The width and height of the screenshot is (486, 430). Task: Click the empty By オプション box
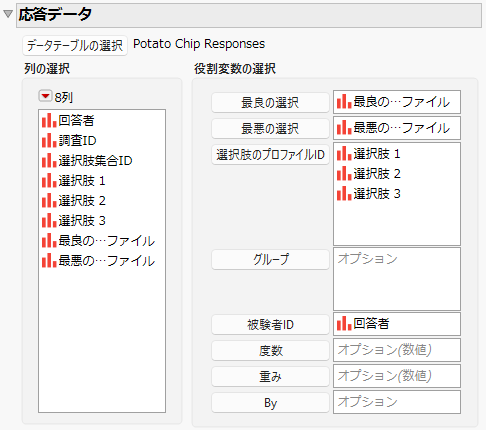(x=397, y=402)
